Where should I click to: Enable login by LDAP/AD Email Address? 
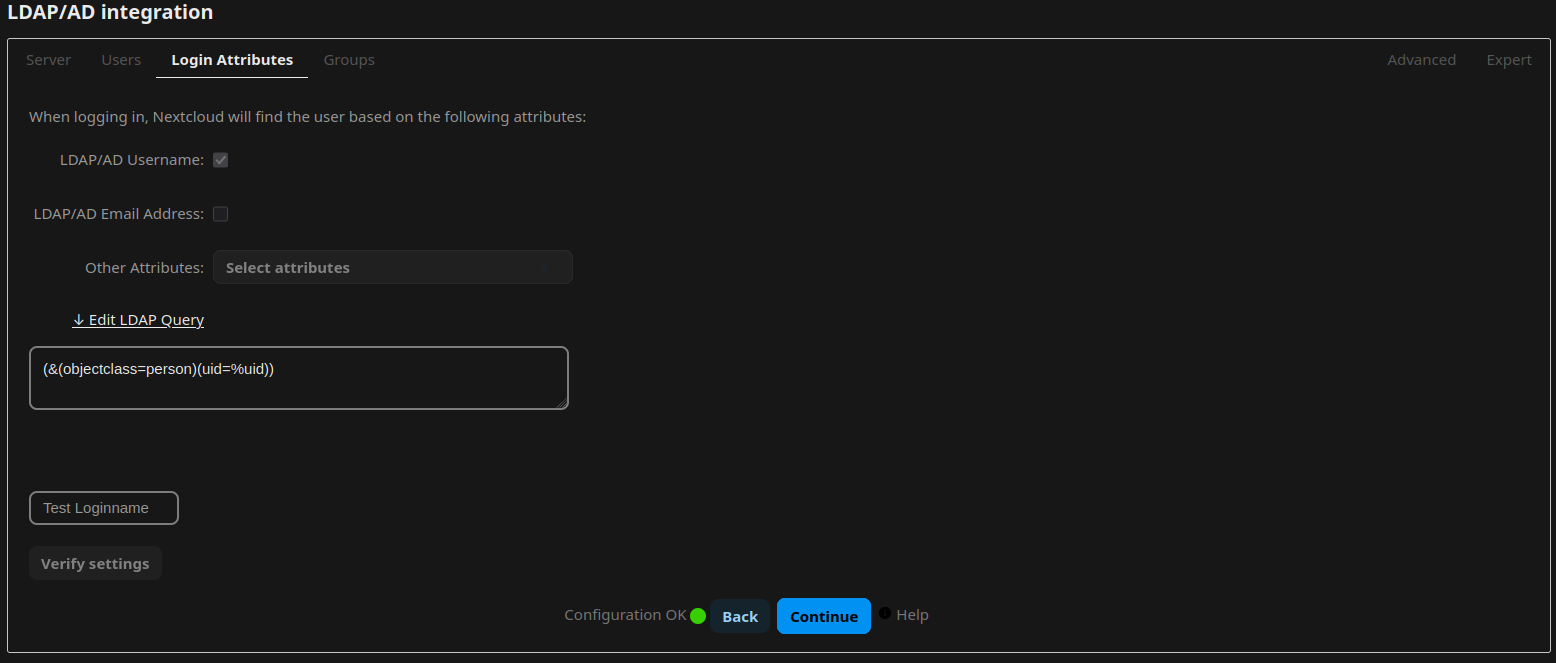tap(220, 213)
